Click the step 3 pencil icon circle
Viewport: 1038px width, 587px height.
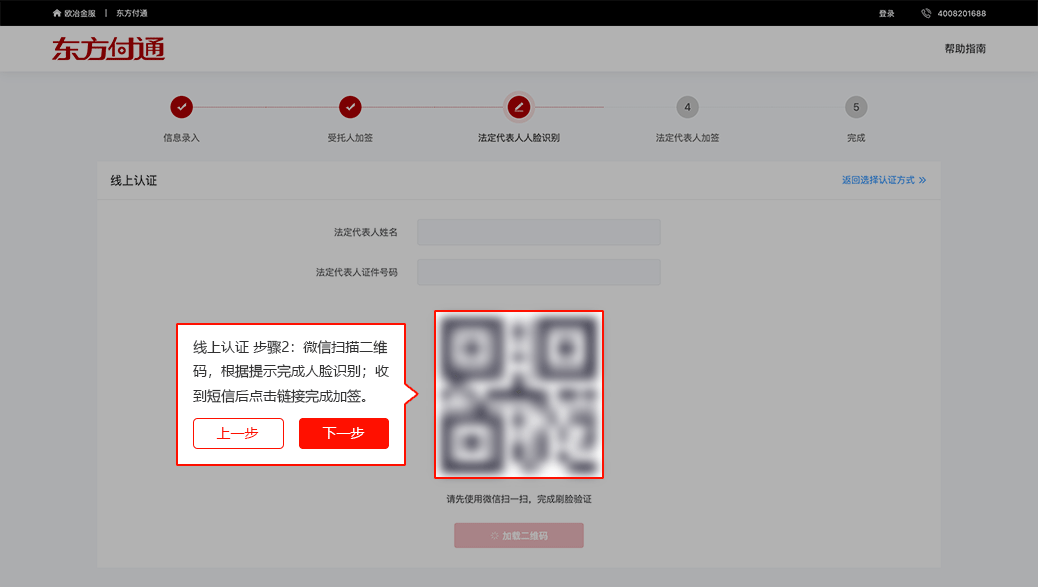518,107
